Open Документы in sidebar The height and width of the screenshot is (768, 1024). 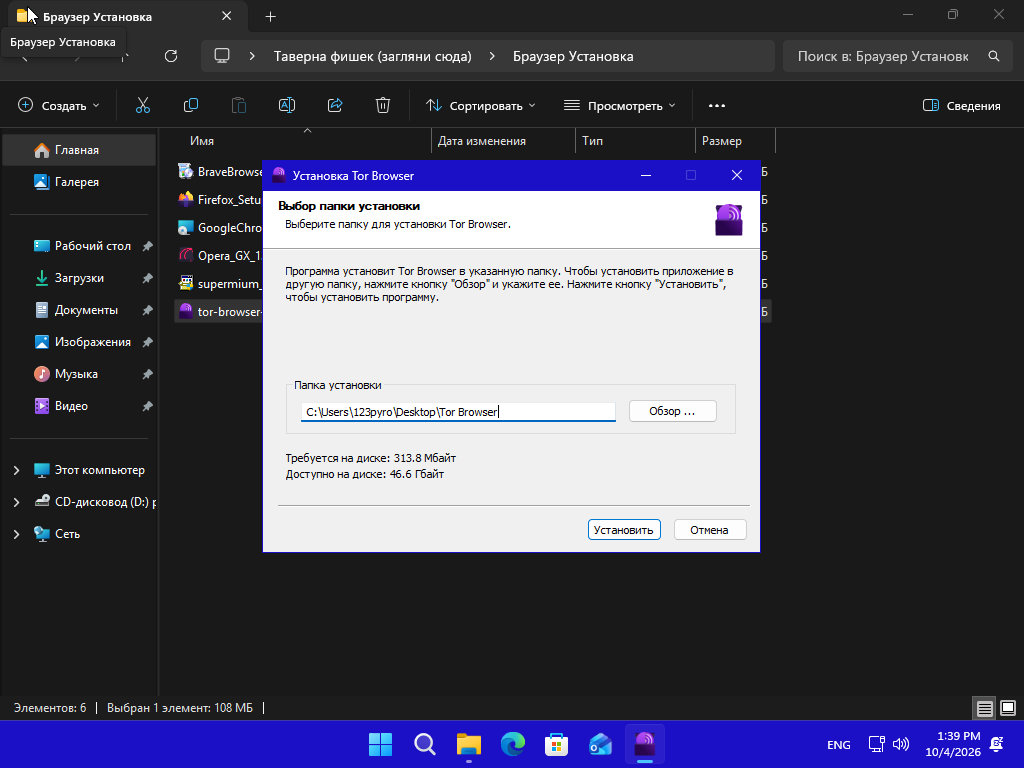(79, 310)
